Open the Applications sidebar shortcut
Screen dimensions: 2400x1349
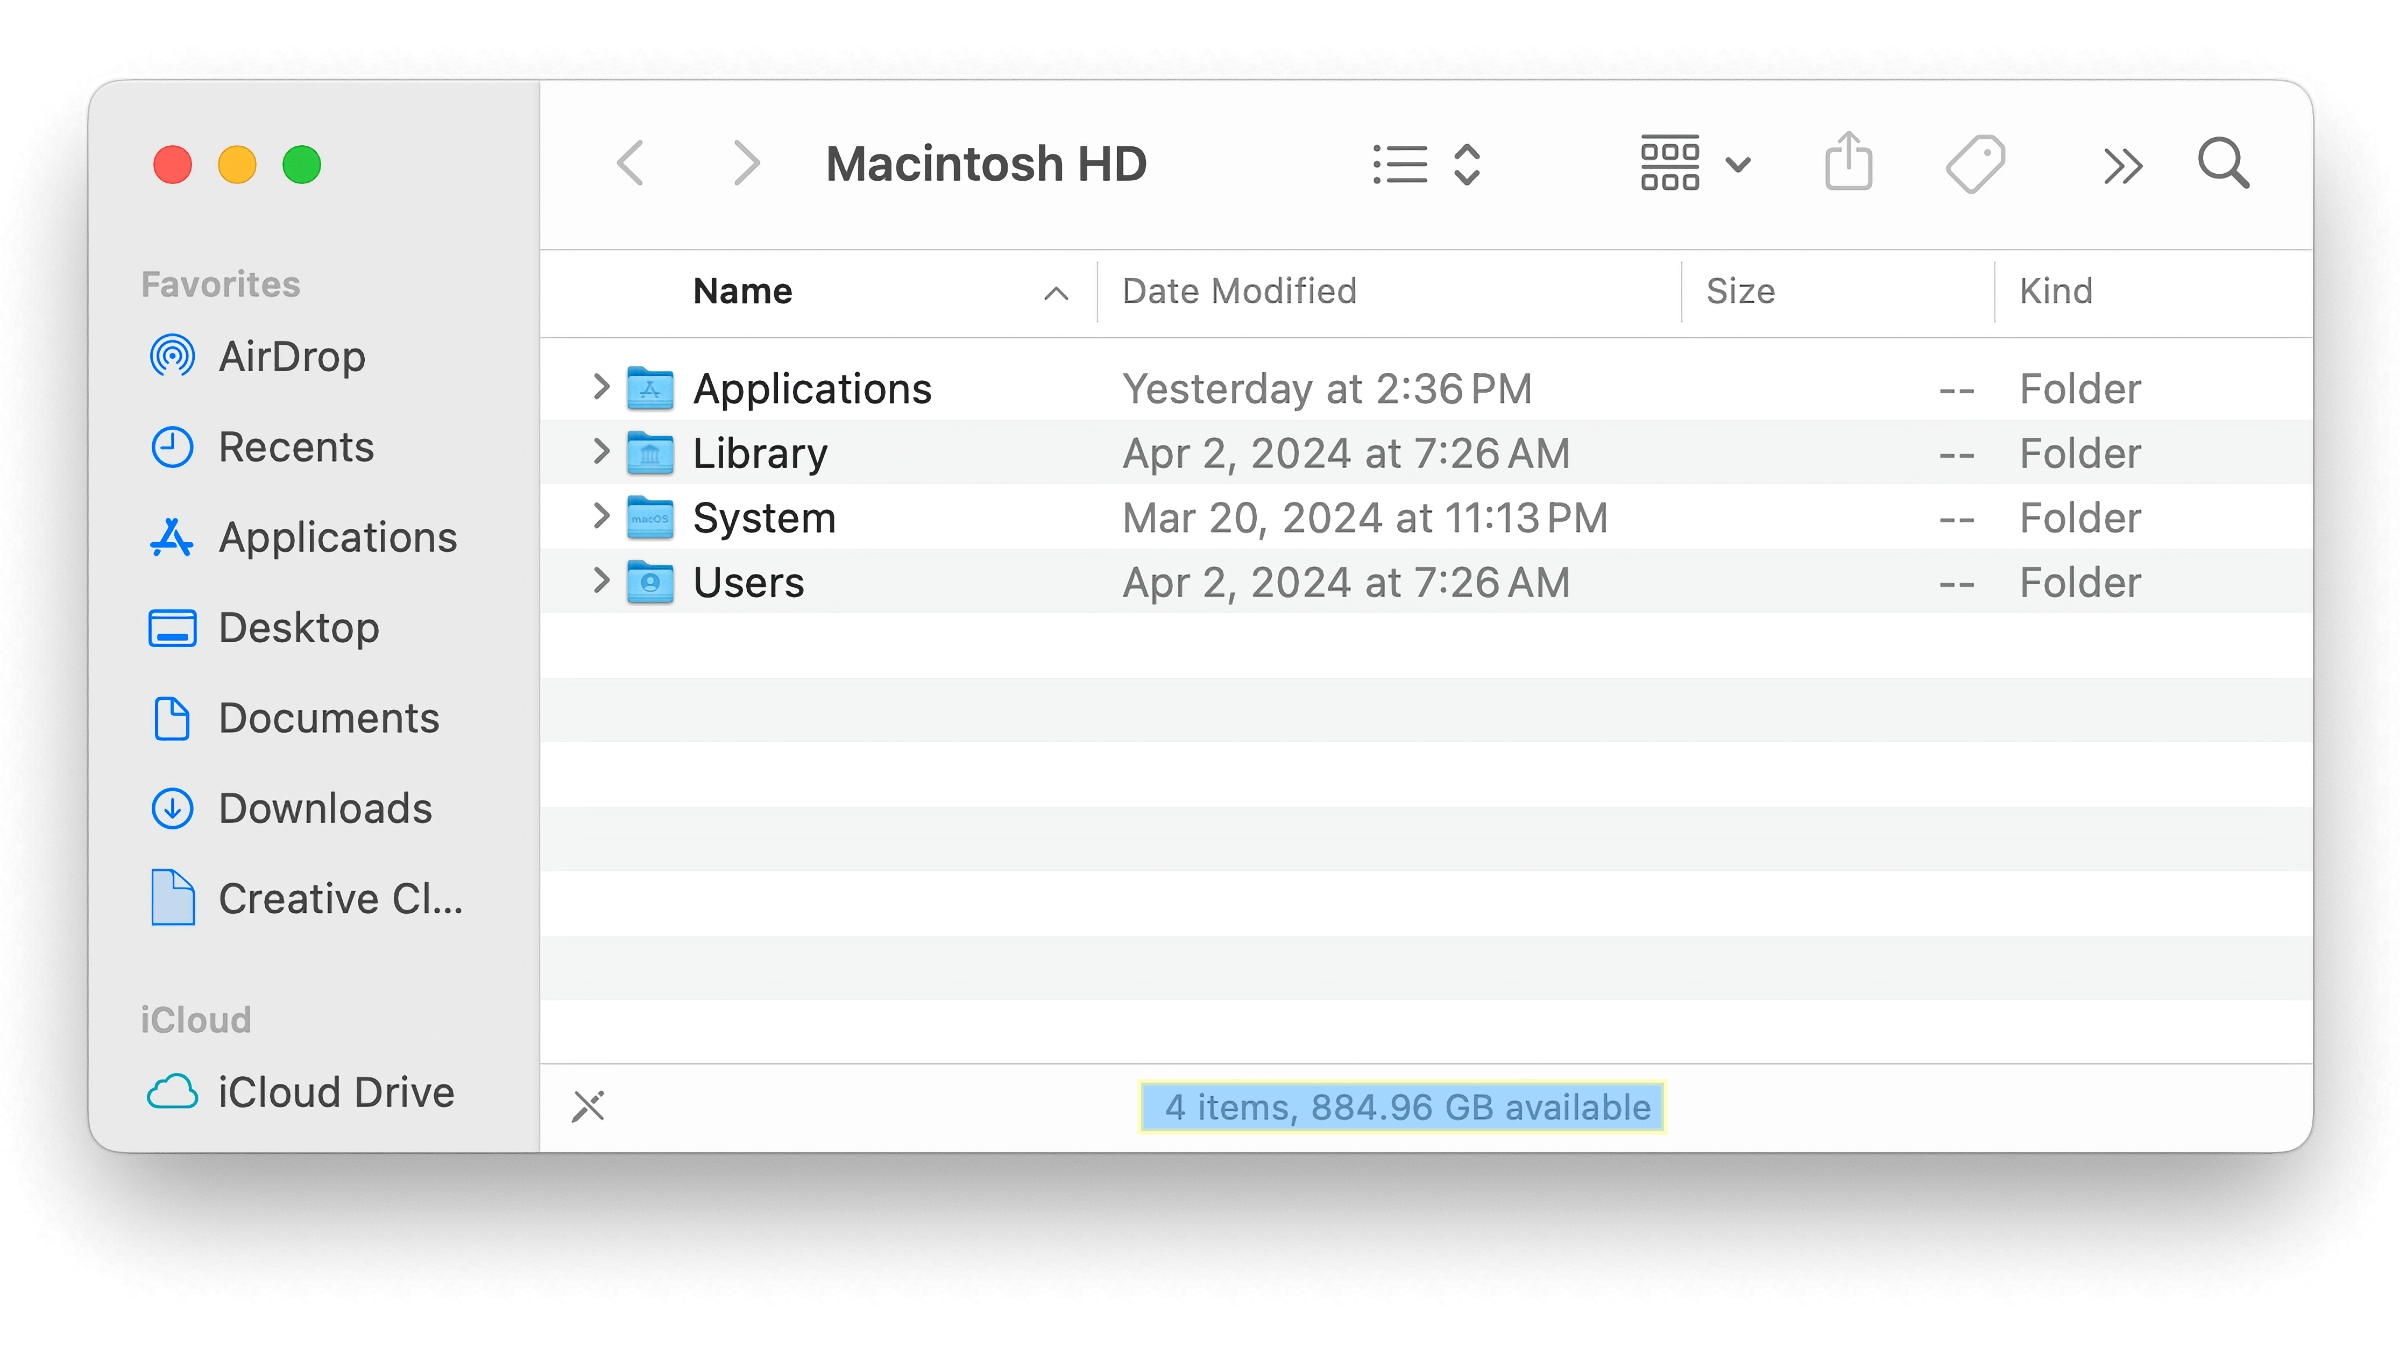338,537
